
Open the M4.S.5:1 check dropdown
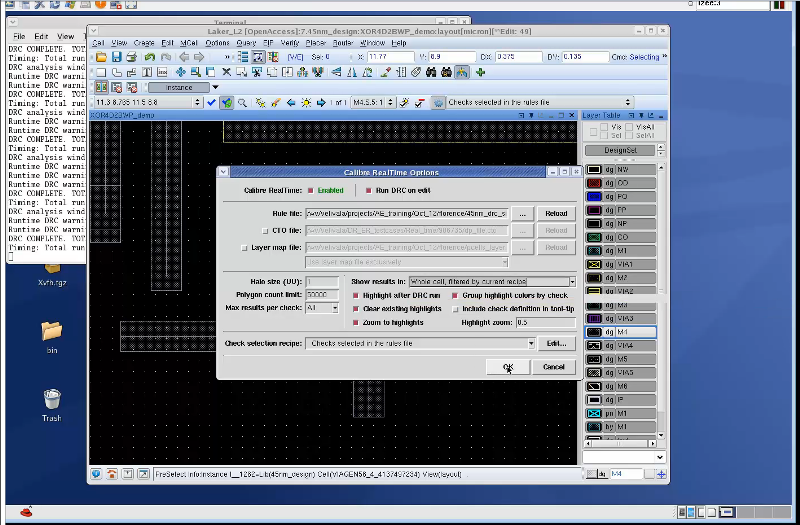click(x=390, y=103)
